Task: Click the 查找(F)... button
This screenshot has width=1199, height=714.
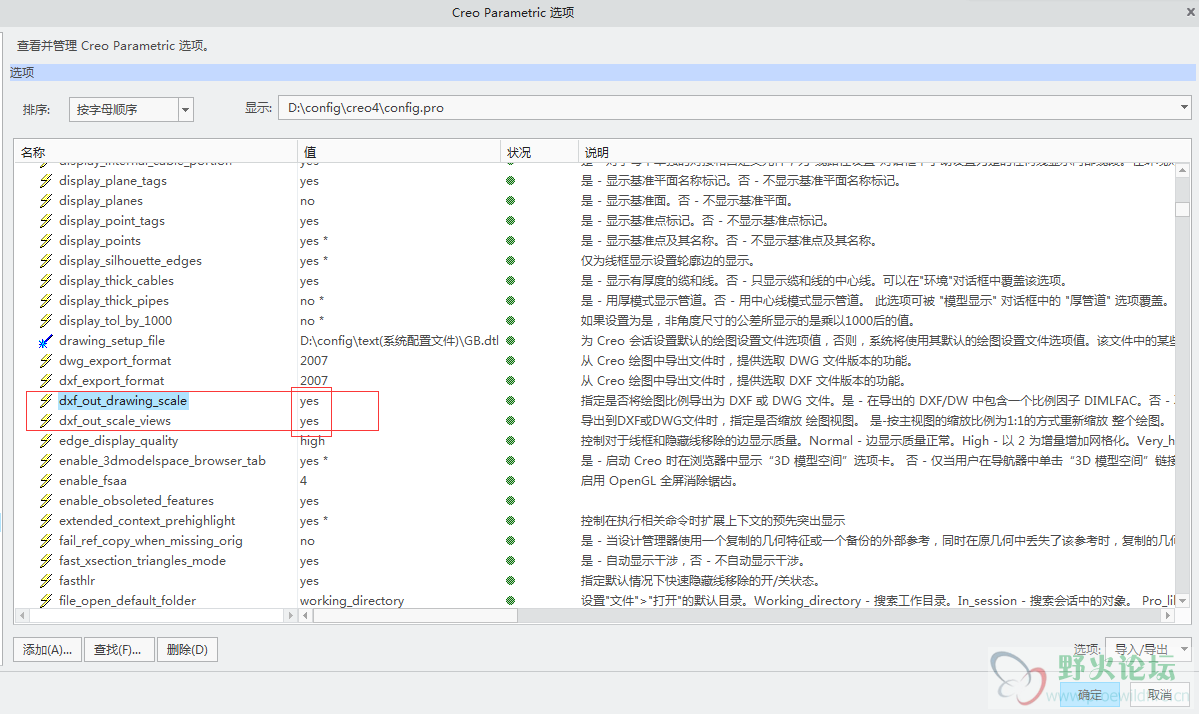Action: (119, 650)
